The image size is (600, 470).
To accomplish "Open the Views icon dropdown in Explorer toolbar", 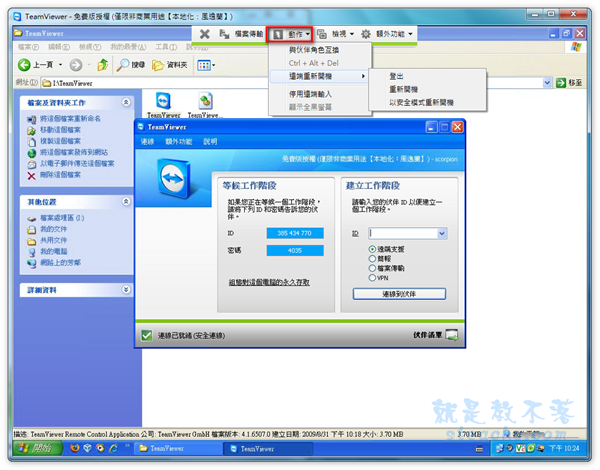I will 206,65.
